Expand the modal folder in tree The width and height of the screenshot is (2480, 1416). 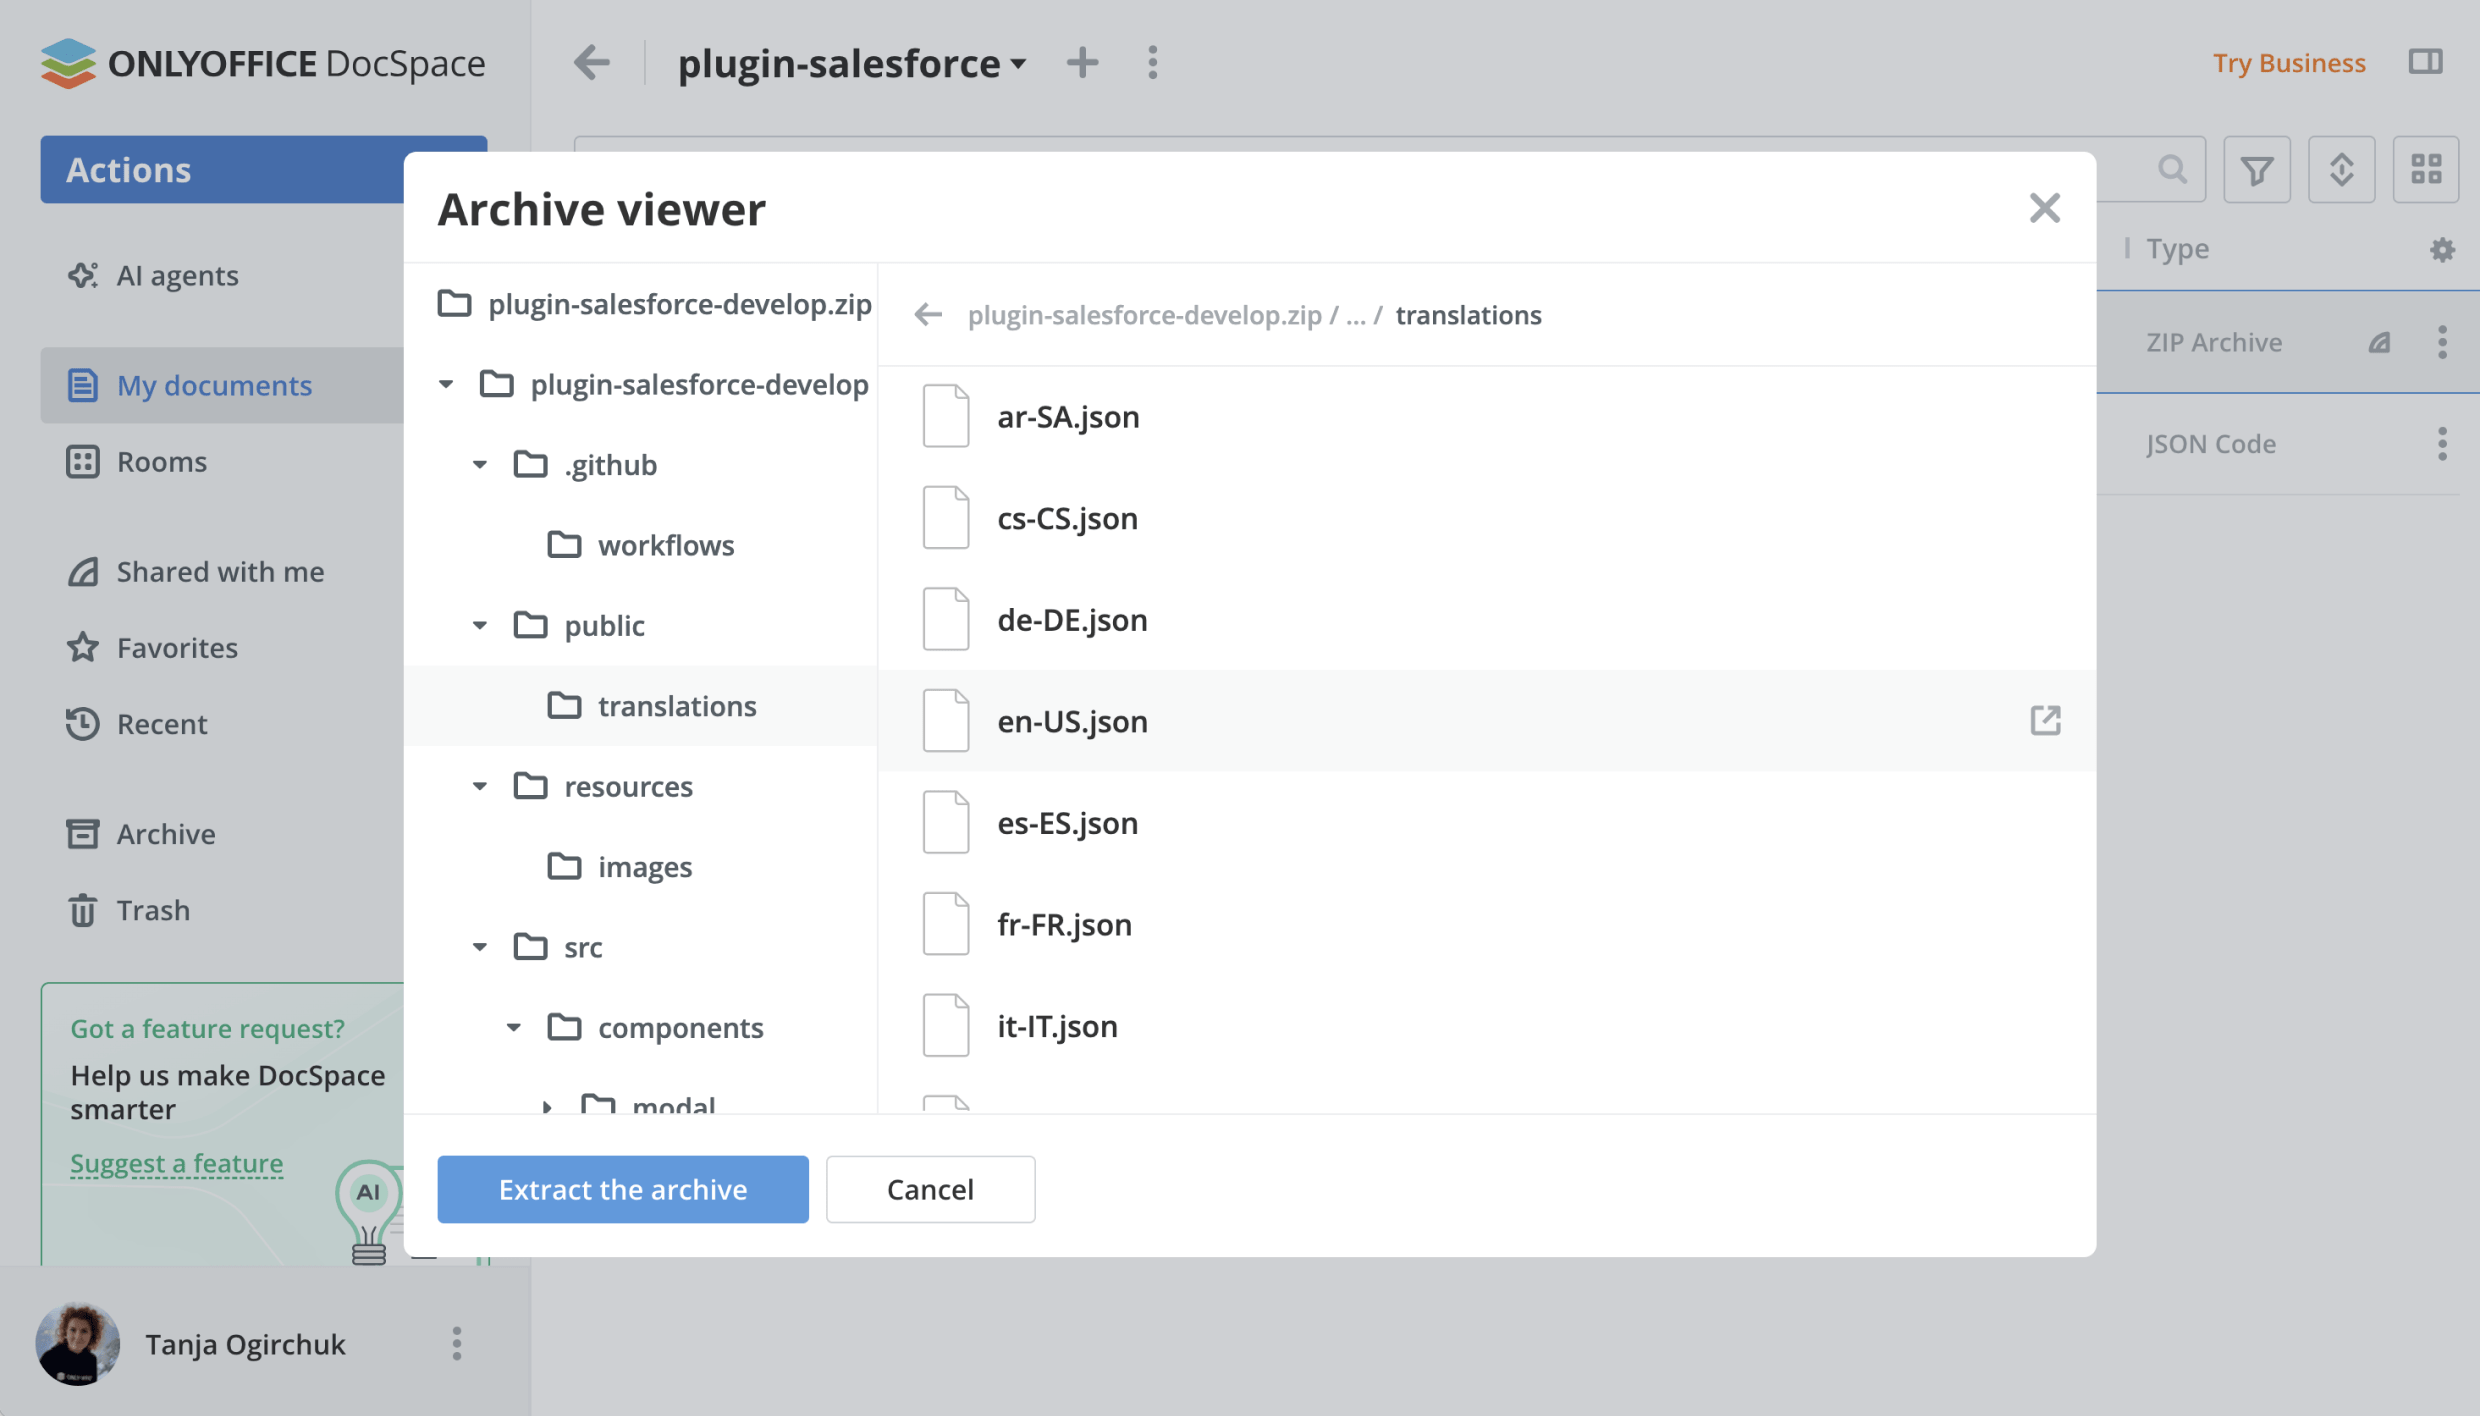point(547,1106)
